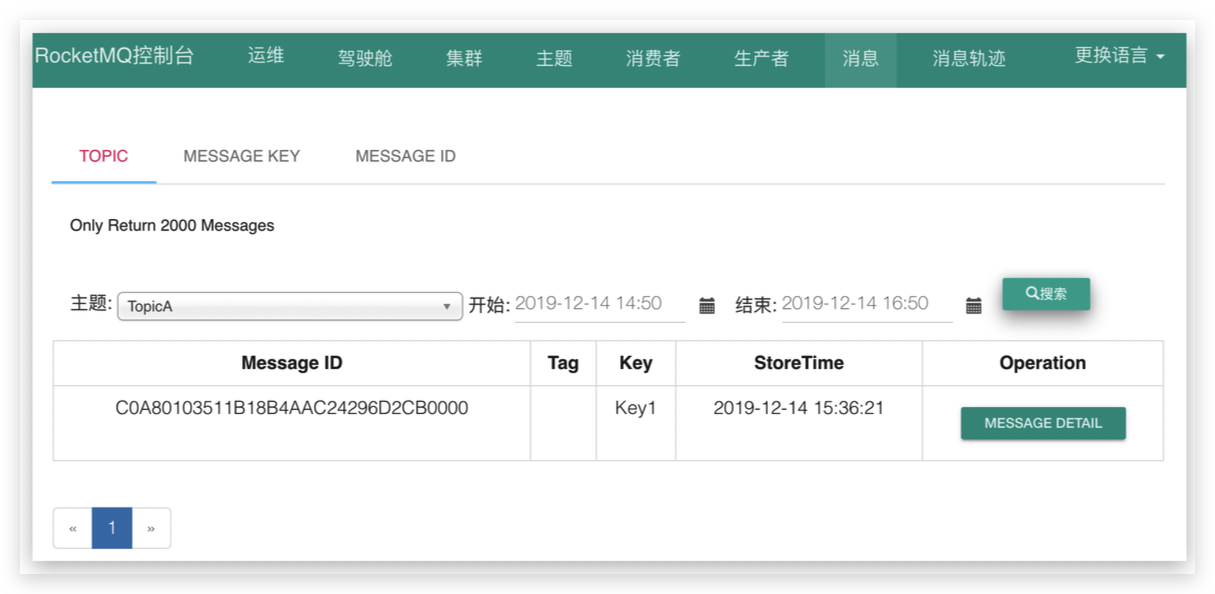Navigate to the 消费者 menu item
This screenshot has height=594, width=1215.
pos(652,58)
